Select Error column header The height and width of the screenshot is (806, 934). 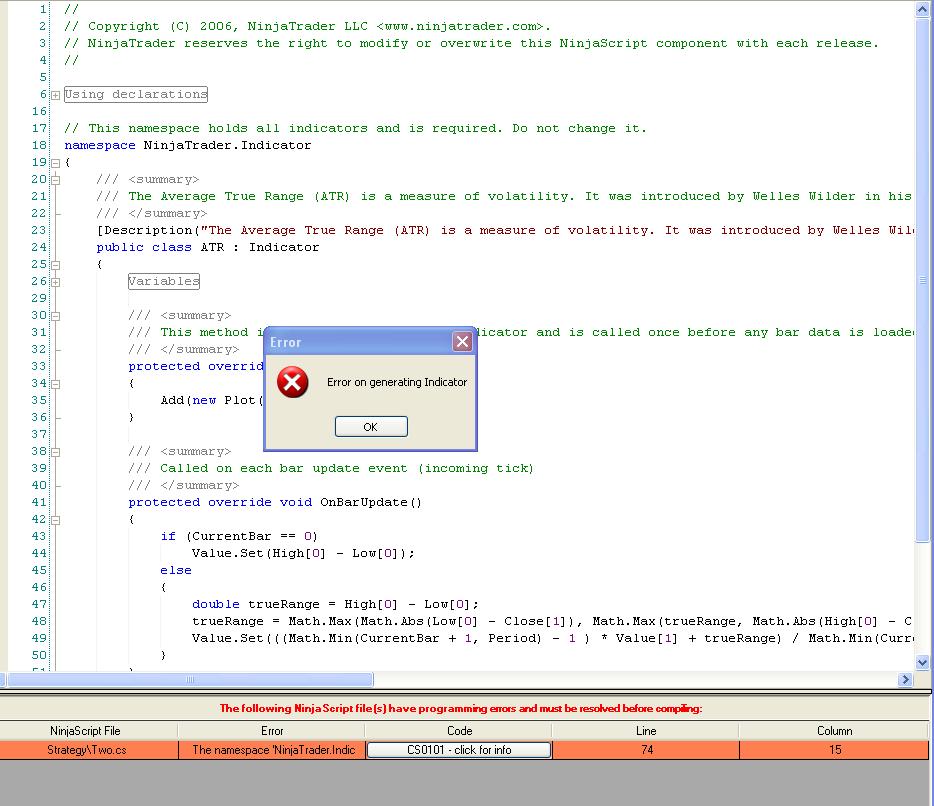[x=272, y=730]
